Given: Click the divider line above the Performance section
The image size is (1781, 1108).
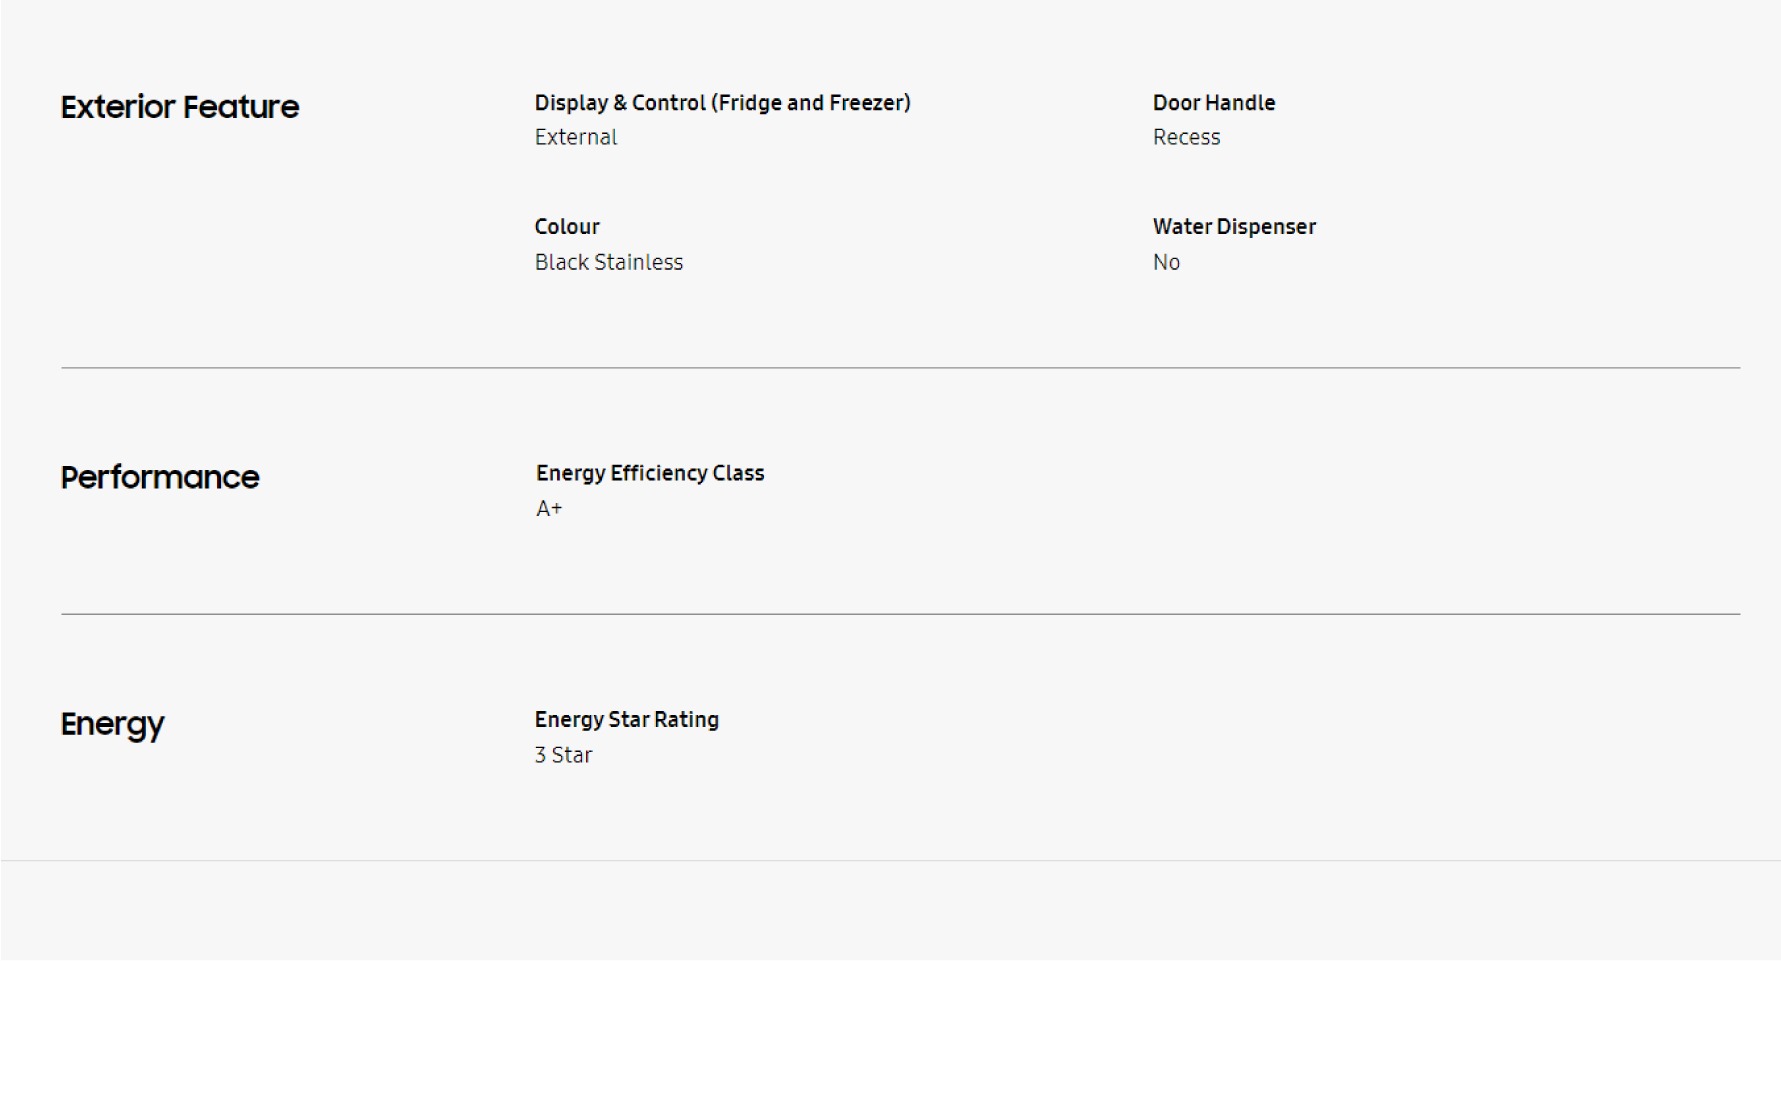Looking at the screenshot, I should (x=900, y=368).
